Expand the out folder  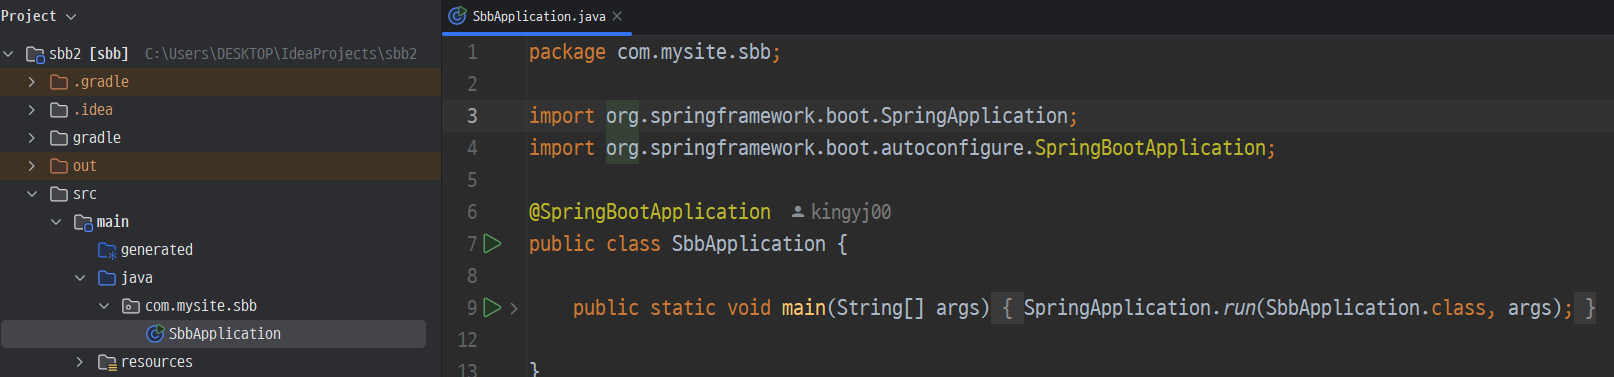click(32, 166)
